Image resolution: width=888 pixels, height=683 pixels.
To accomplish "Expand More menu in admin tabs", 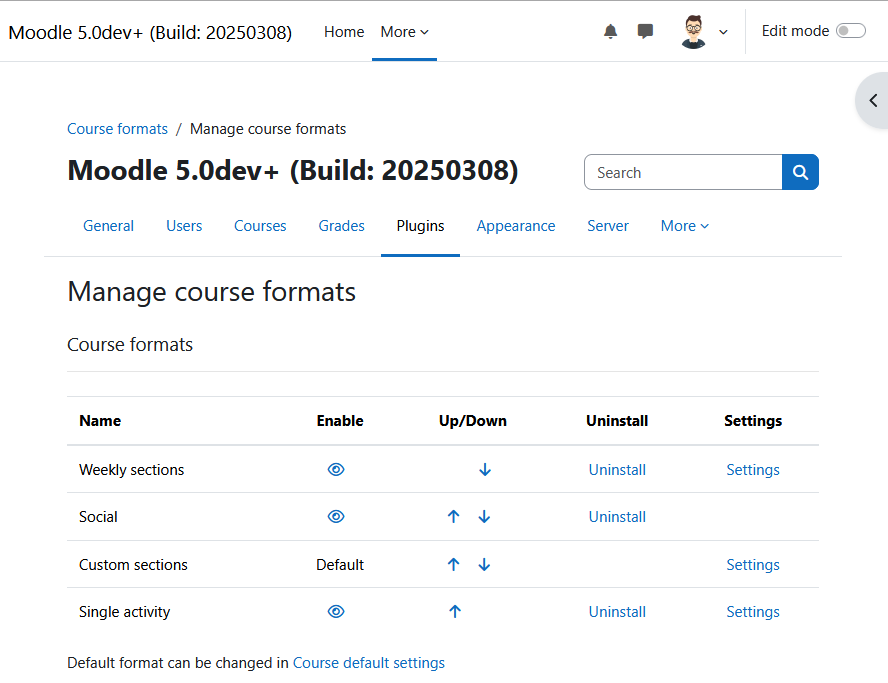I will pyautogui.click(x=684, y=226).
